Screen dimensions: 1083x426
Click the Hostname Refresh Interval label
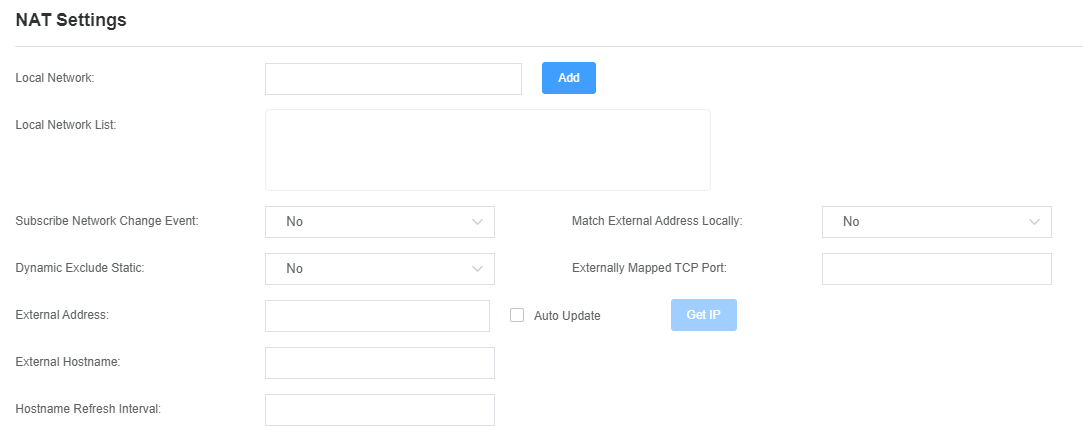88,409
